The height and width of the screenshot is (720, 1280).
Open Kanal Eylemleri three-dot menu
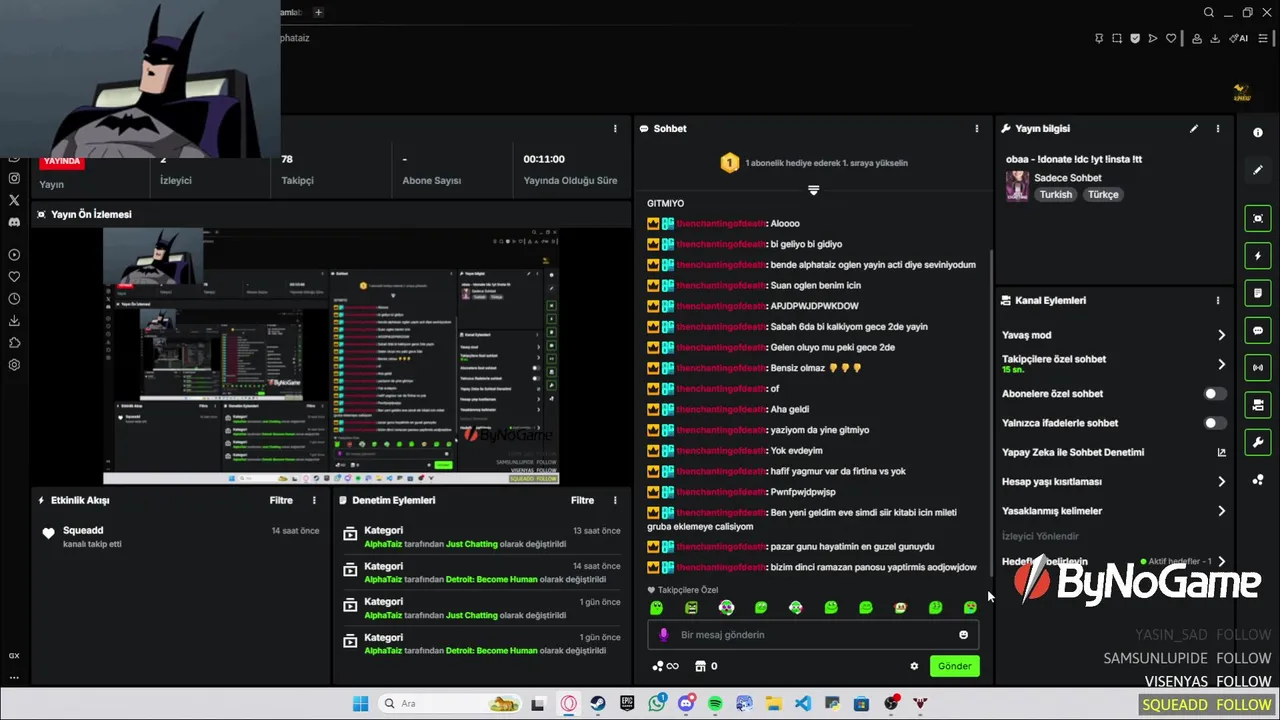point(1218,300)
